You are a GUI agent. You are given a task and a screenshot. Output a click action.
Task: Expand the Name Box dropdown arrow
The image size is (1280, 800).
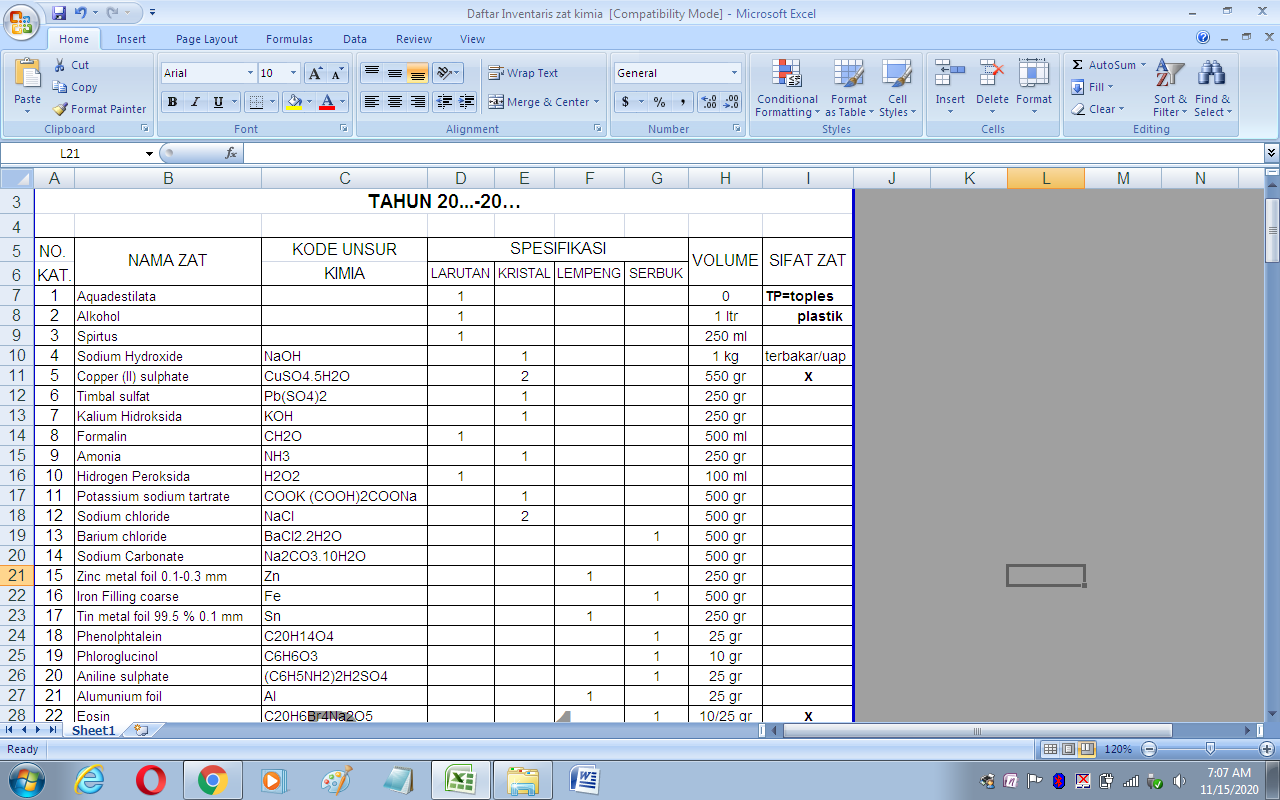pyautogui.click(x=149, y=153)
